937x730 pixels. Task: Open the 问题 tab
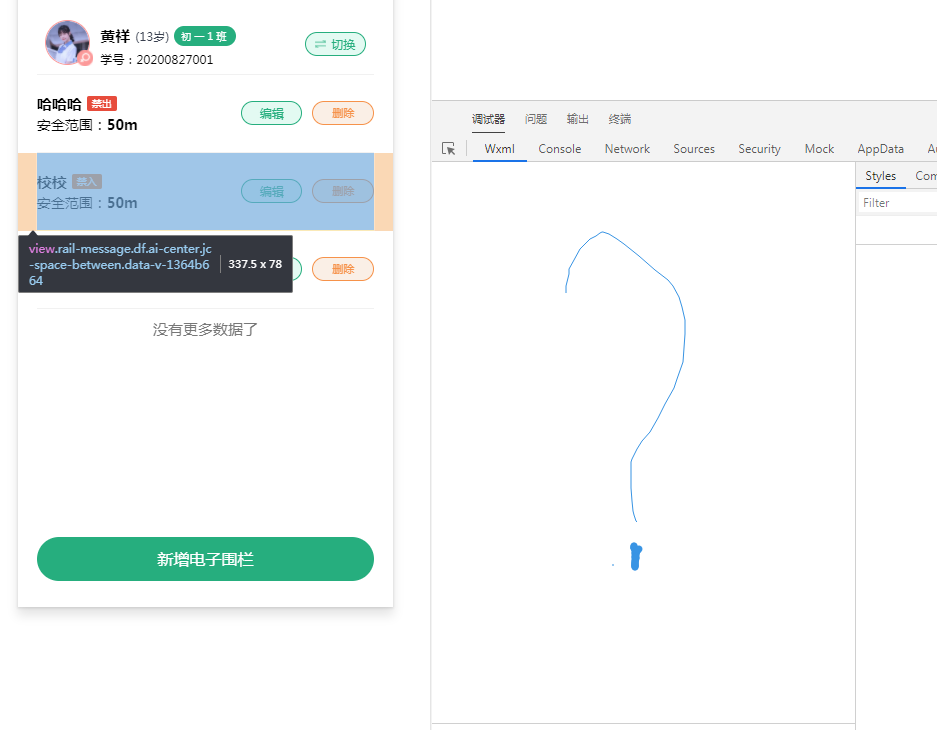pos(536,119)
